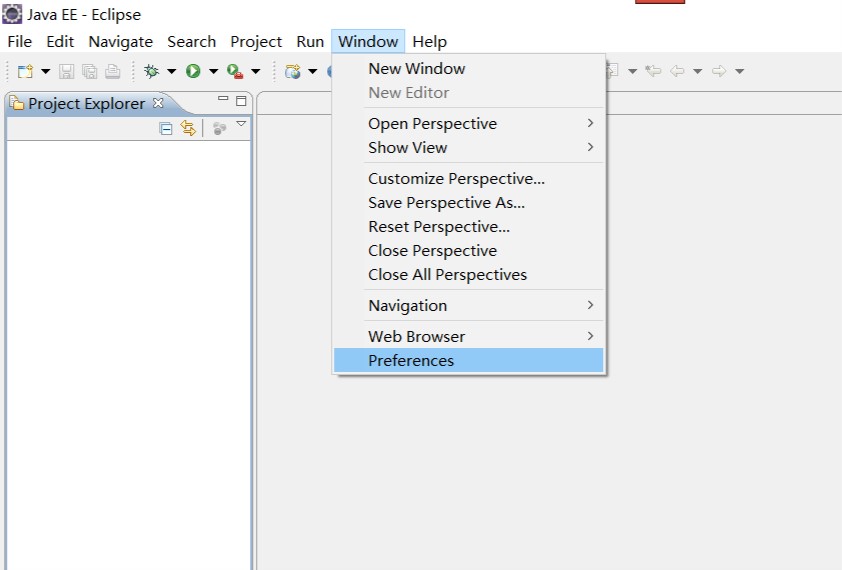The image size is (842, 570).
Task: Select Close Perspective entry
Action: pos(469,251)
